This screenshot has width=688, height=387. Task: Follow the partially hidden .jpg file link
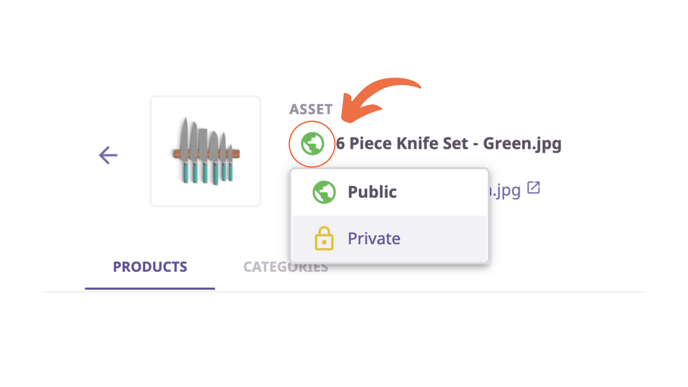click(x=505, y=190)
